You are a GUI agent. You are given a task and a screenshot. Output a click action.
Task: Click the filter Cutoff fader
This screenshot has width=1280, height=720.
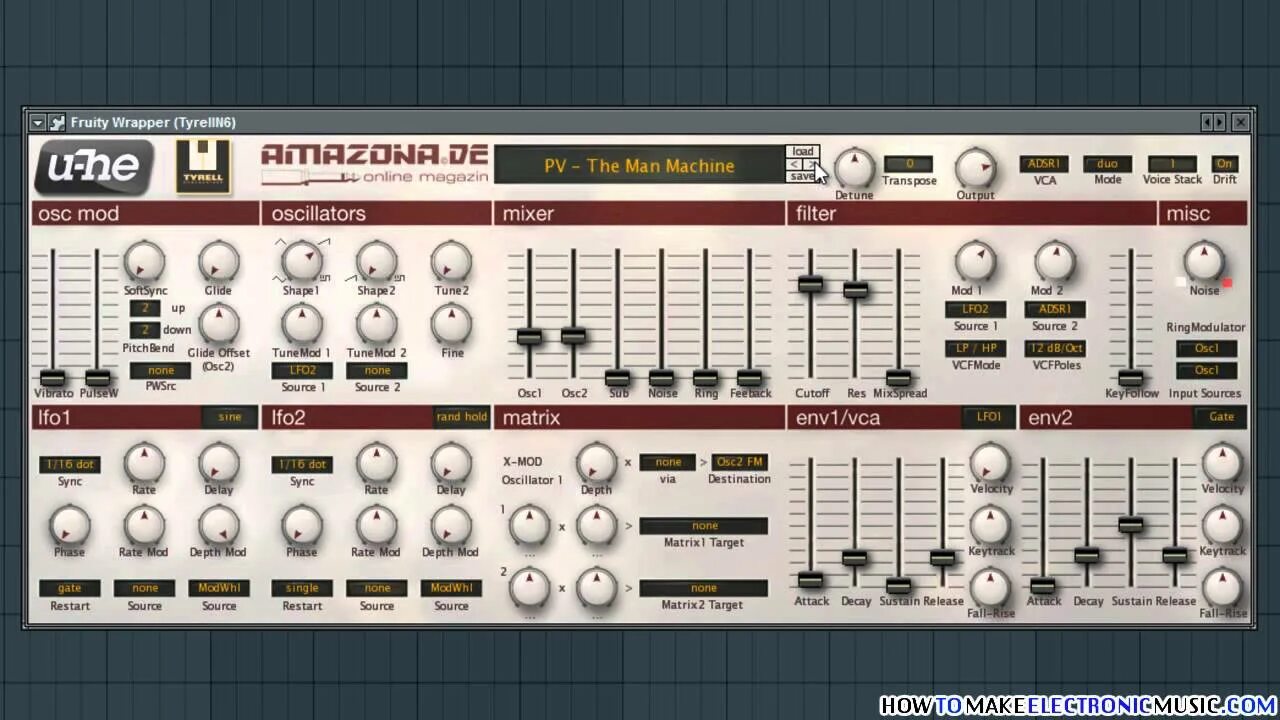tap(811, 284)
